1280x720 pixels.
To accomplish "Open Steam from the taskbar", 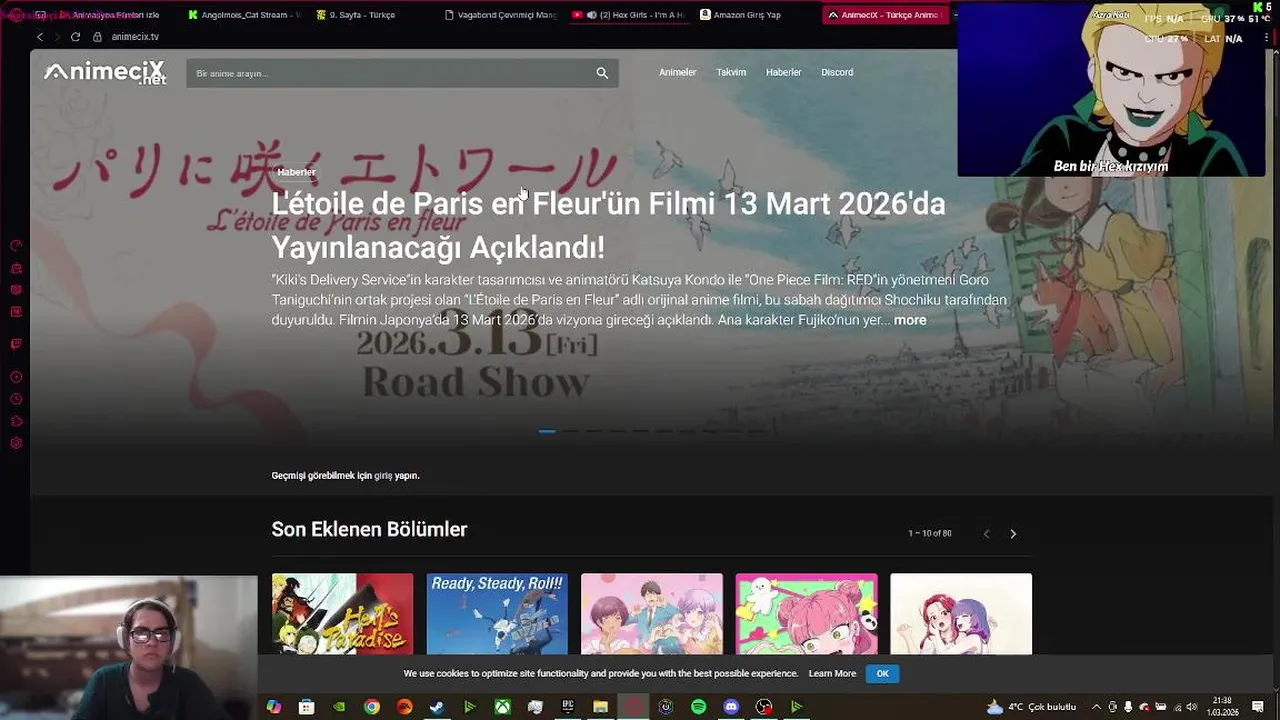I will (437, 707).
